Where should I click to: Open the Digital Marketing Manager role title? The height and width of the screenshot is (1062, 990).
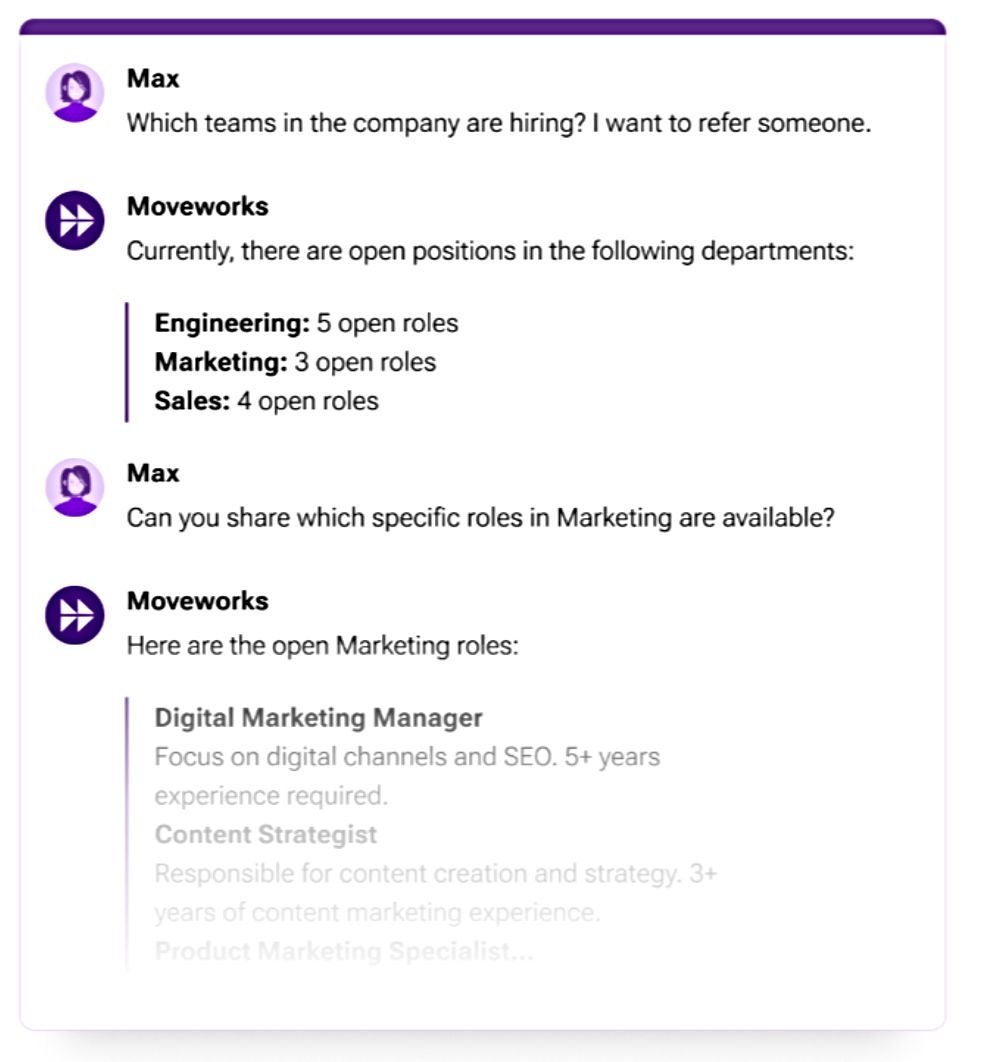click(318, 718)
